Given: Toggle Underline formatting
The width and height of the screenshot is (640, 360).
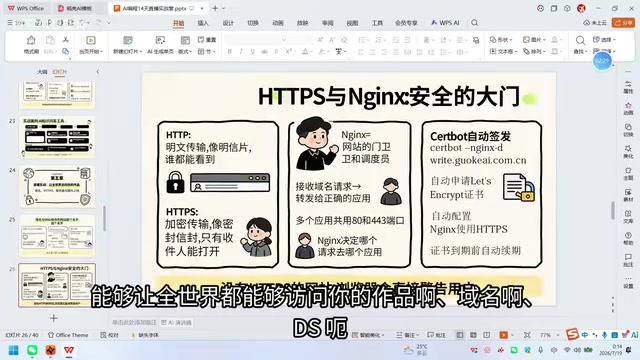Looking at the screenshot, I should coord(253,52).
